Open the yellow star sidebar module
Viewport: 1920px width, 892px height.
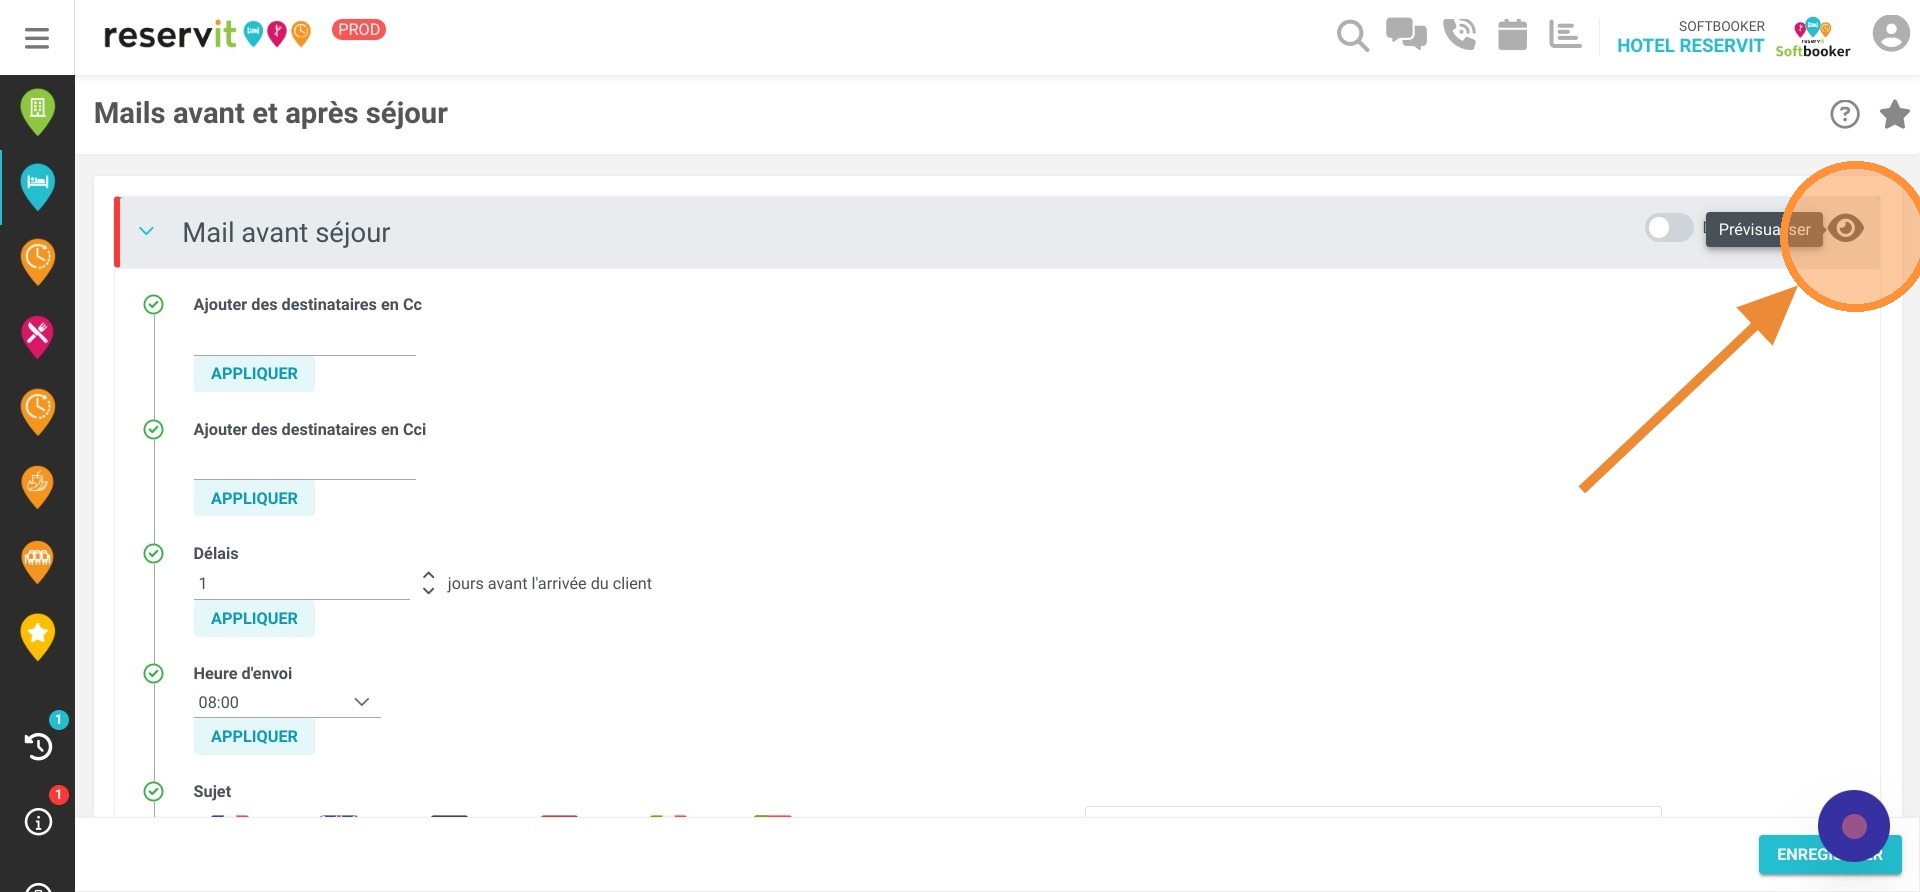(x=37, y=636)
